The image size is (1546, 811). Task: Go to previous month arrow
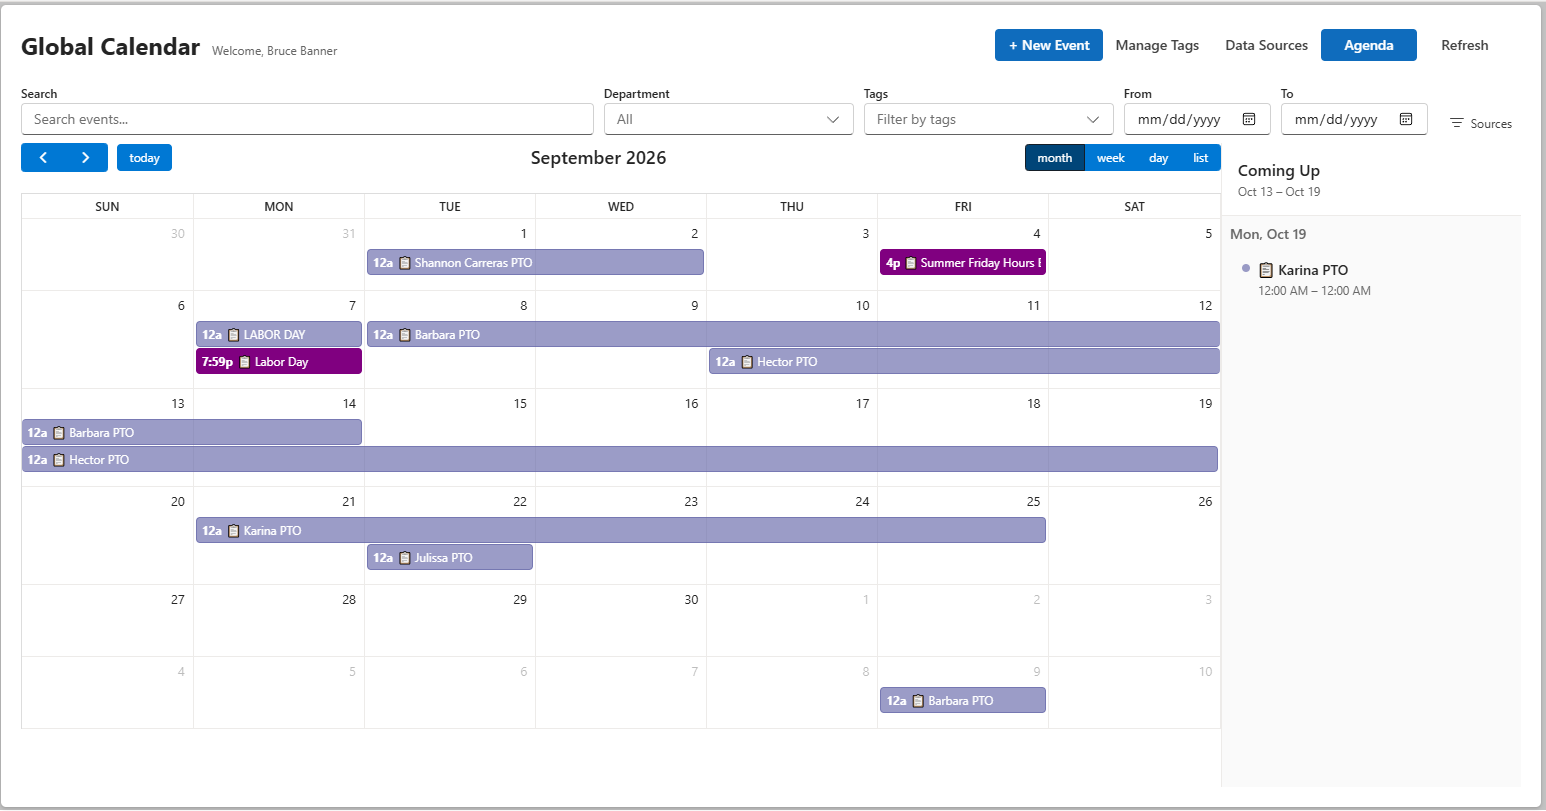tap(43, 158)
